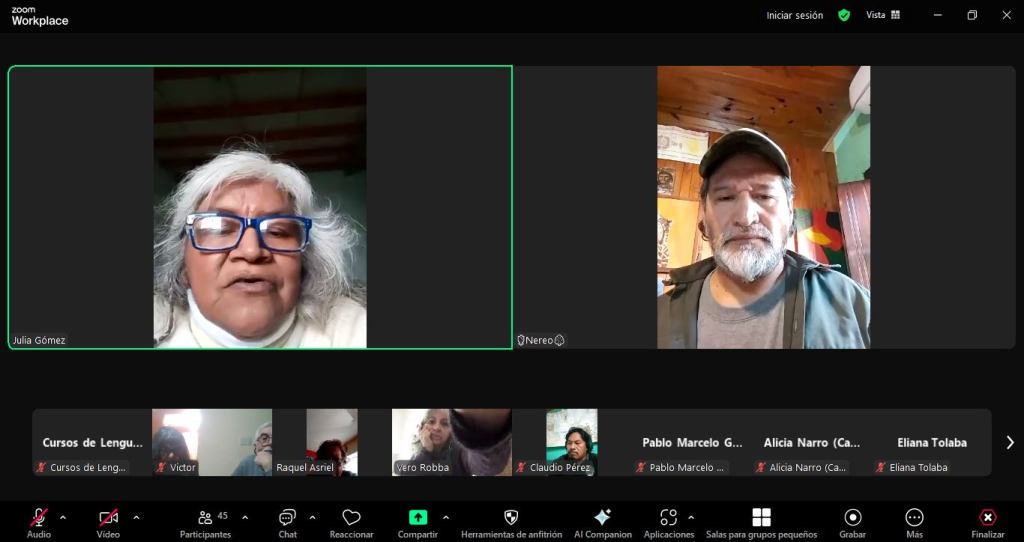Expand video options arrow next to Vídeo
This screenshot has width=1024, height=542.
pyautogui.click(x=136, y=517)
